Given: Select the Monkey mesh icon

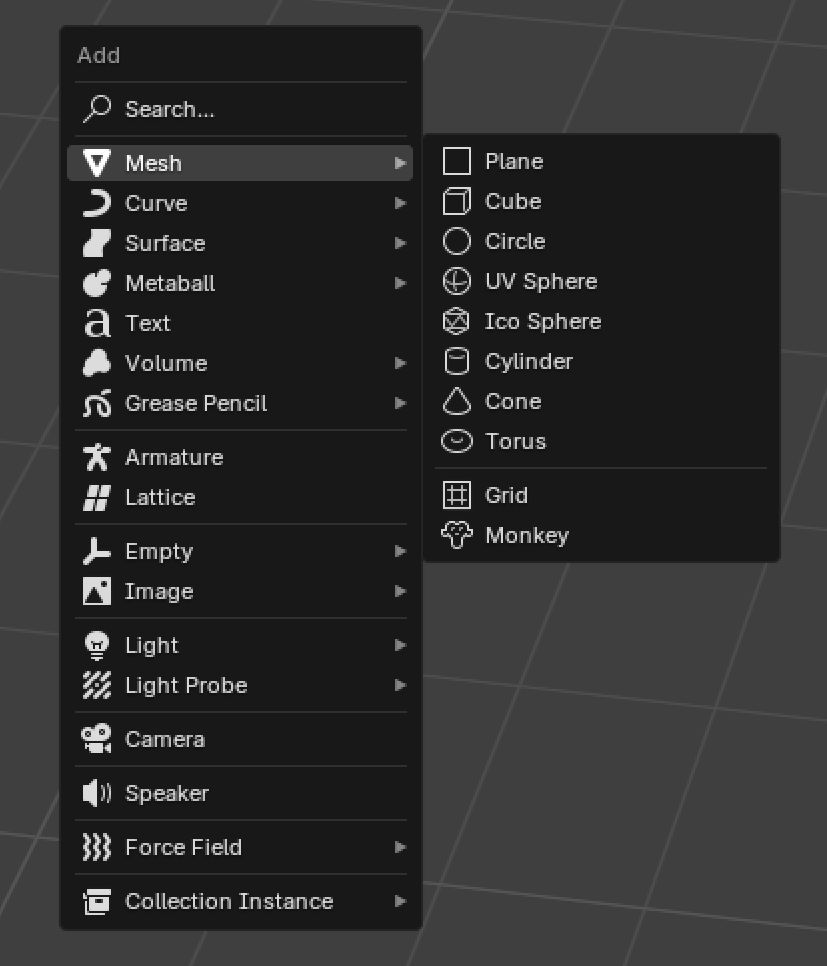Looking at the screenshot, I should pyautogui.click(x=456, y=536).
